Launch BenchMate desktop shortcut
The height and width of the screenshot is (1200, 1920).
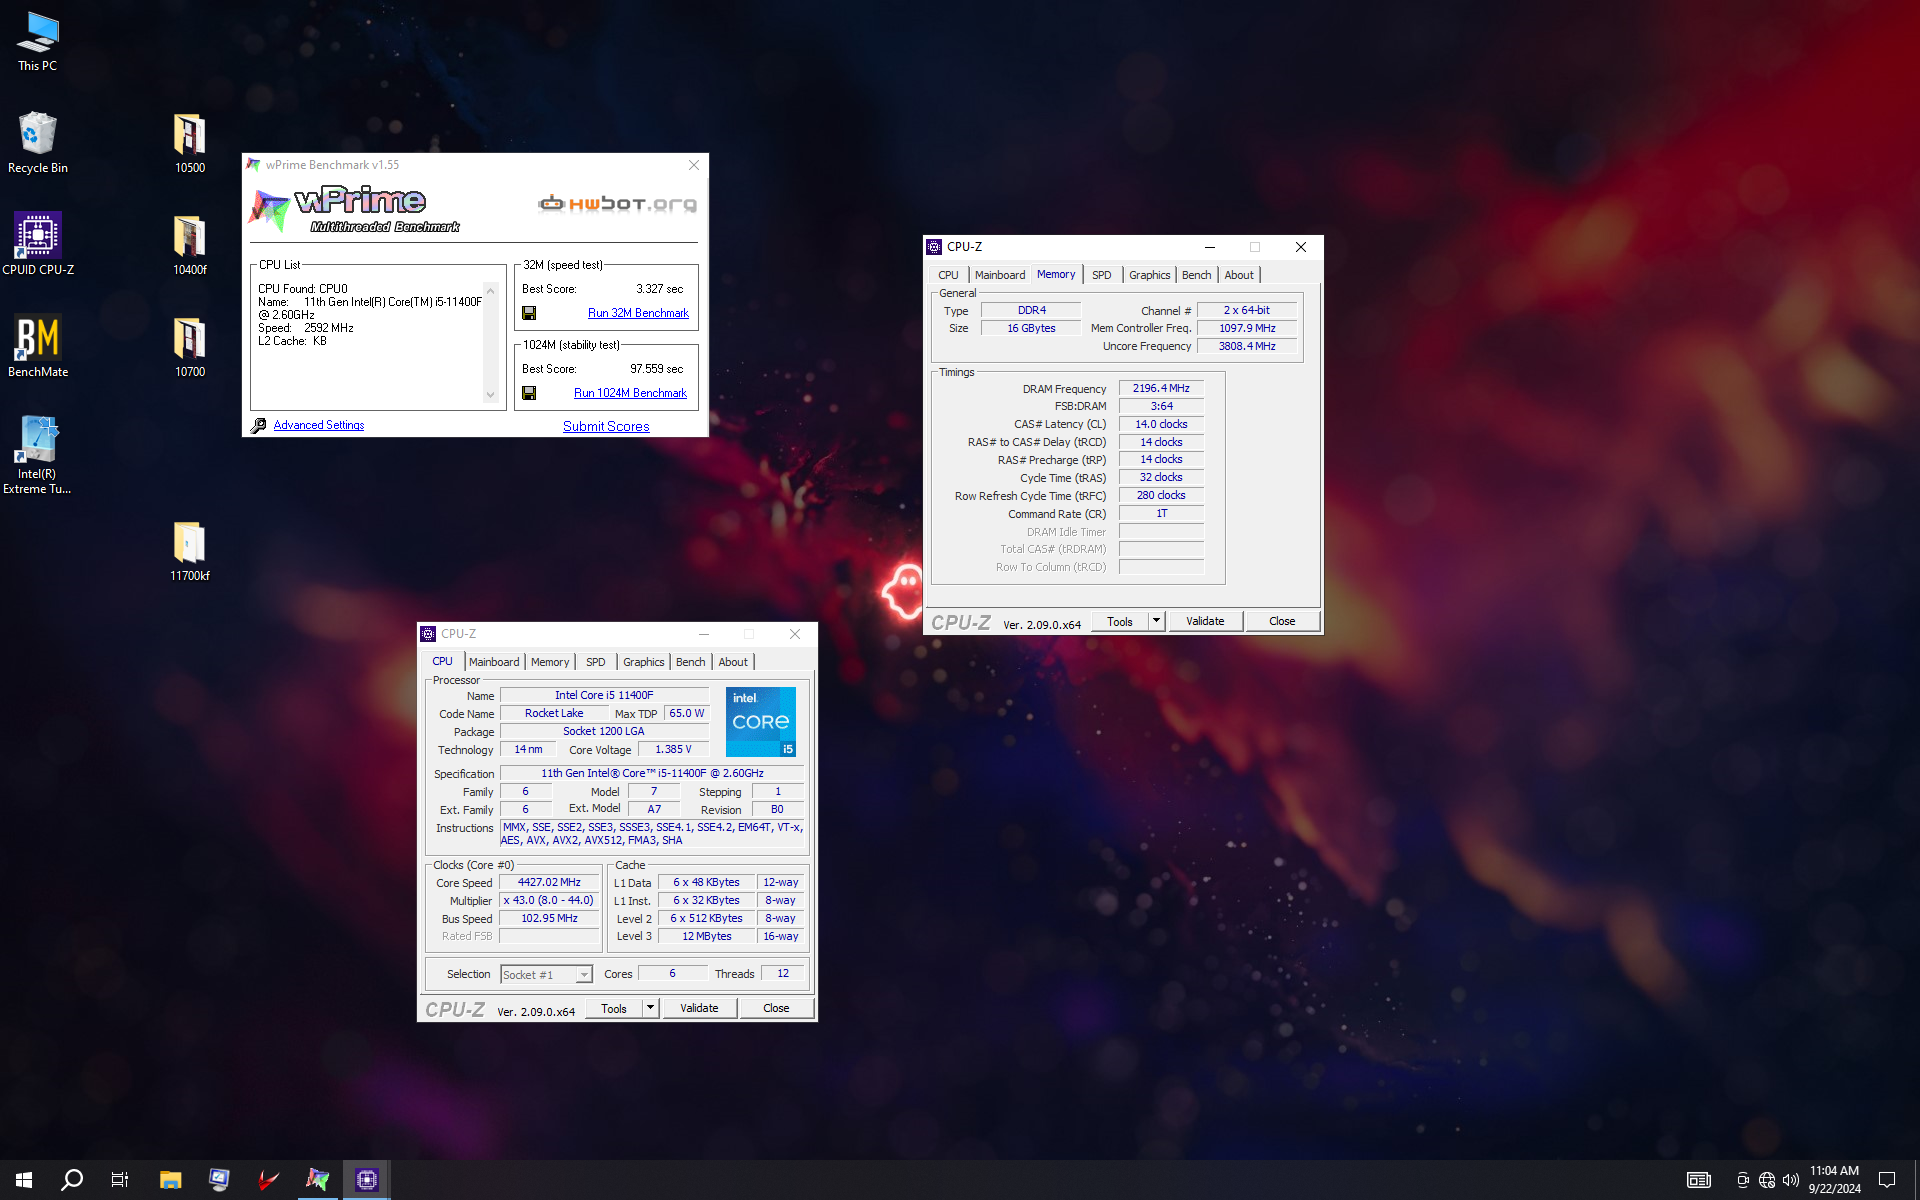38,346
